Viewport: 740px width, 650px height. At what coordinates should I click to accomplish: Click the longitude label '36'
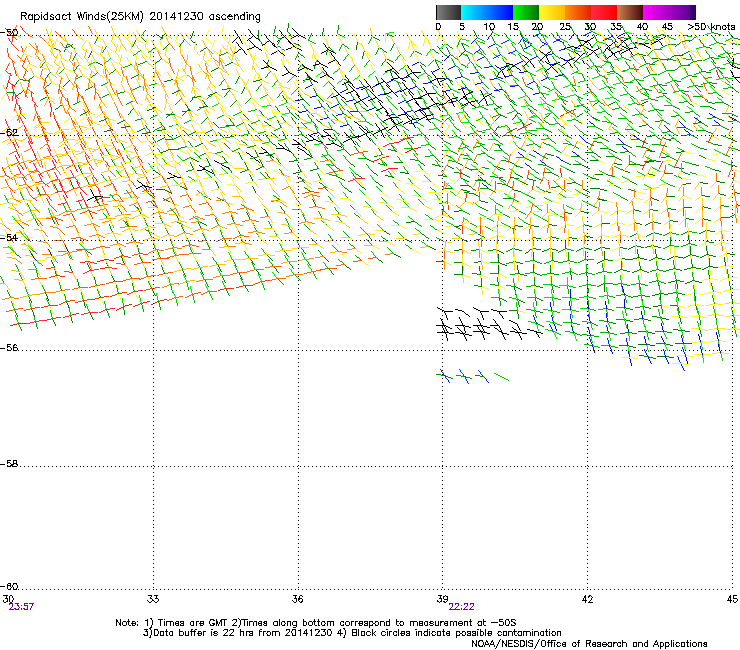tap(297, 599)
